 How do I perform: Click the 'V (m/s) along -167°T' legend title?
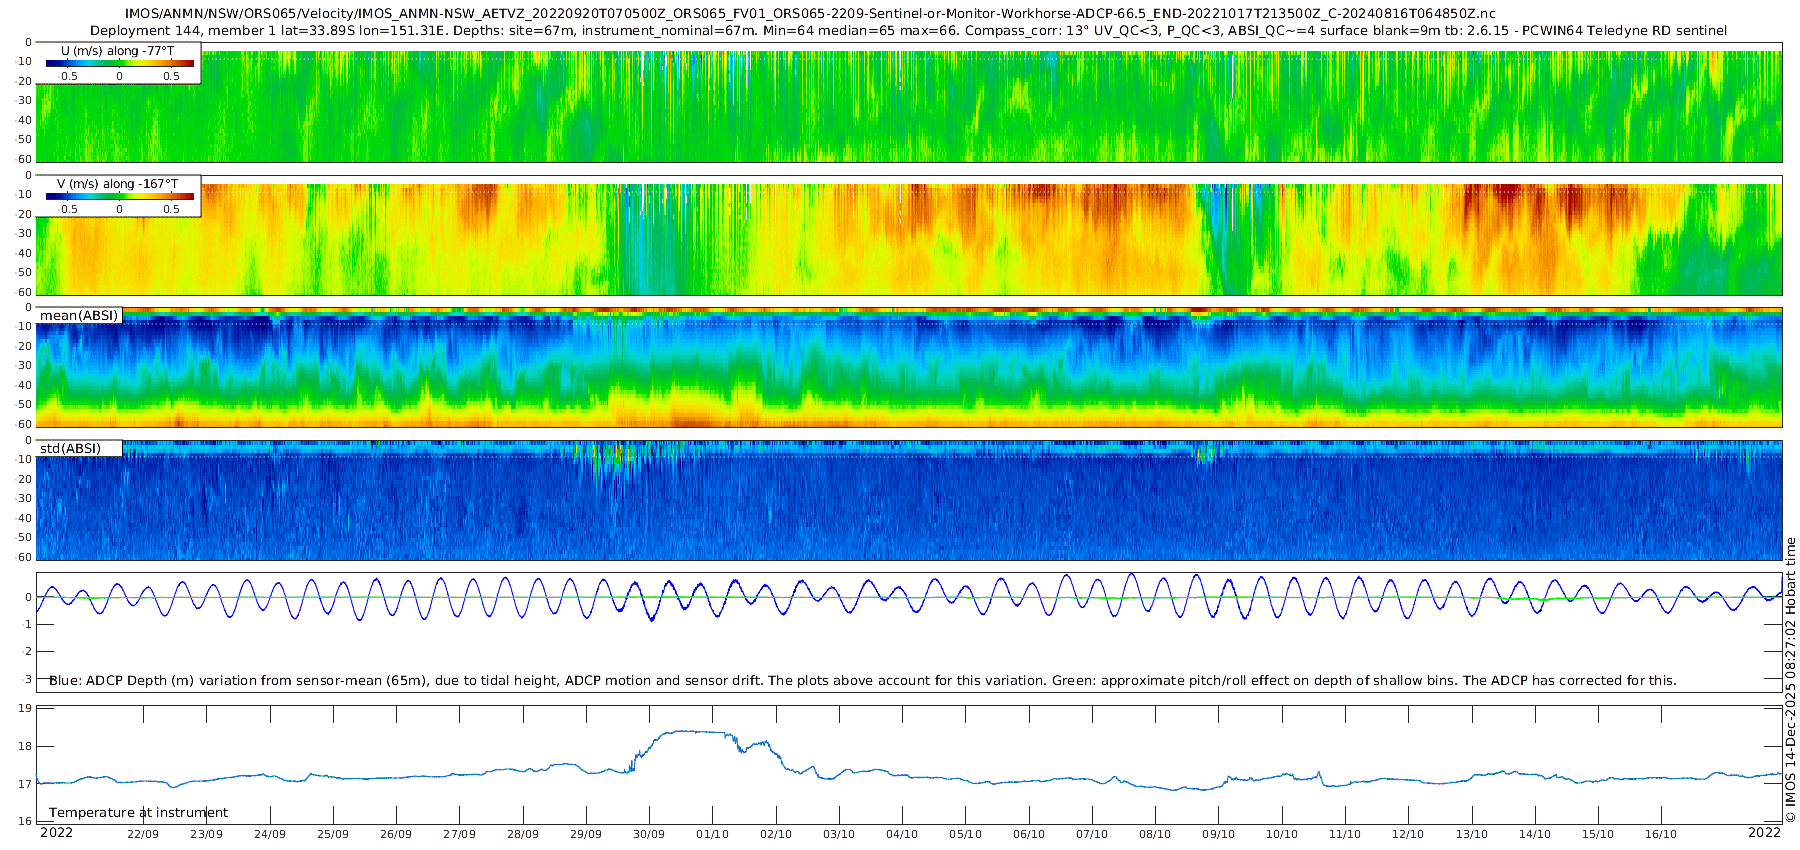[x=118, y=184]
